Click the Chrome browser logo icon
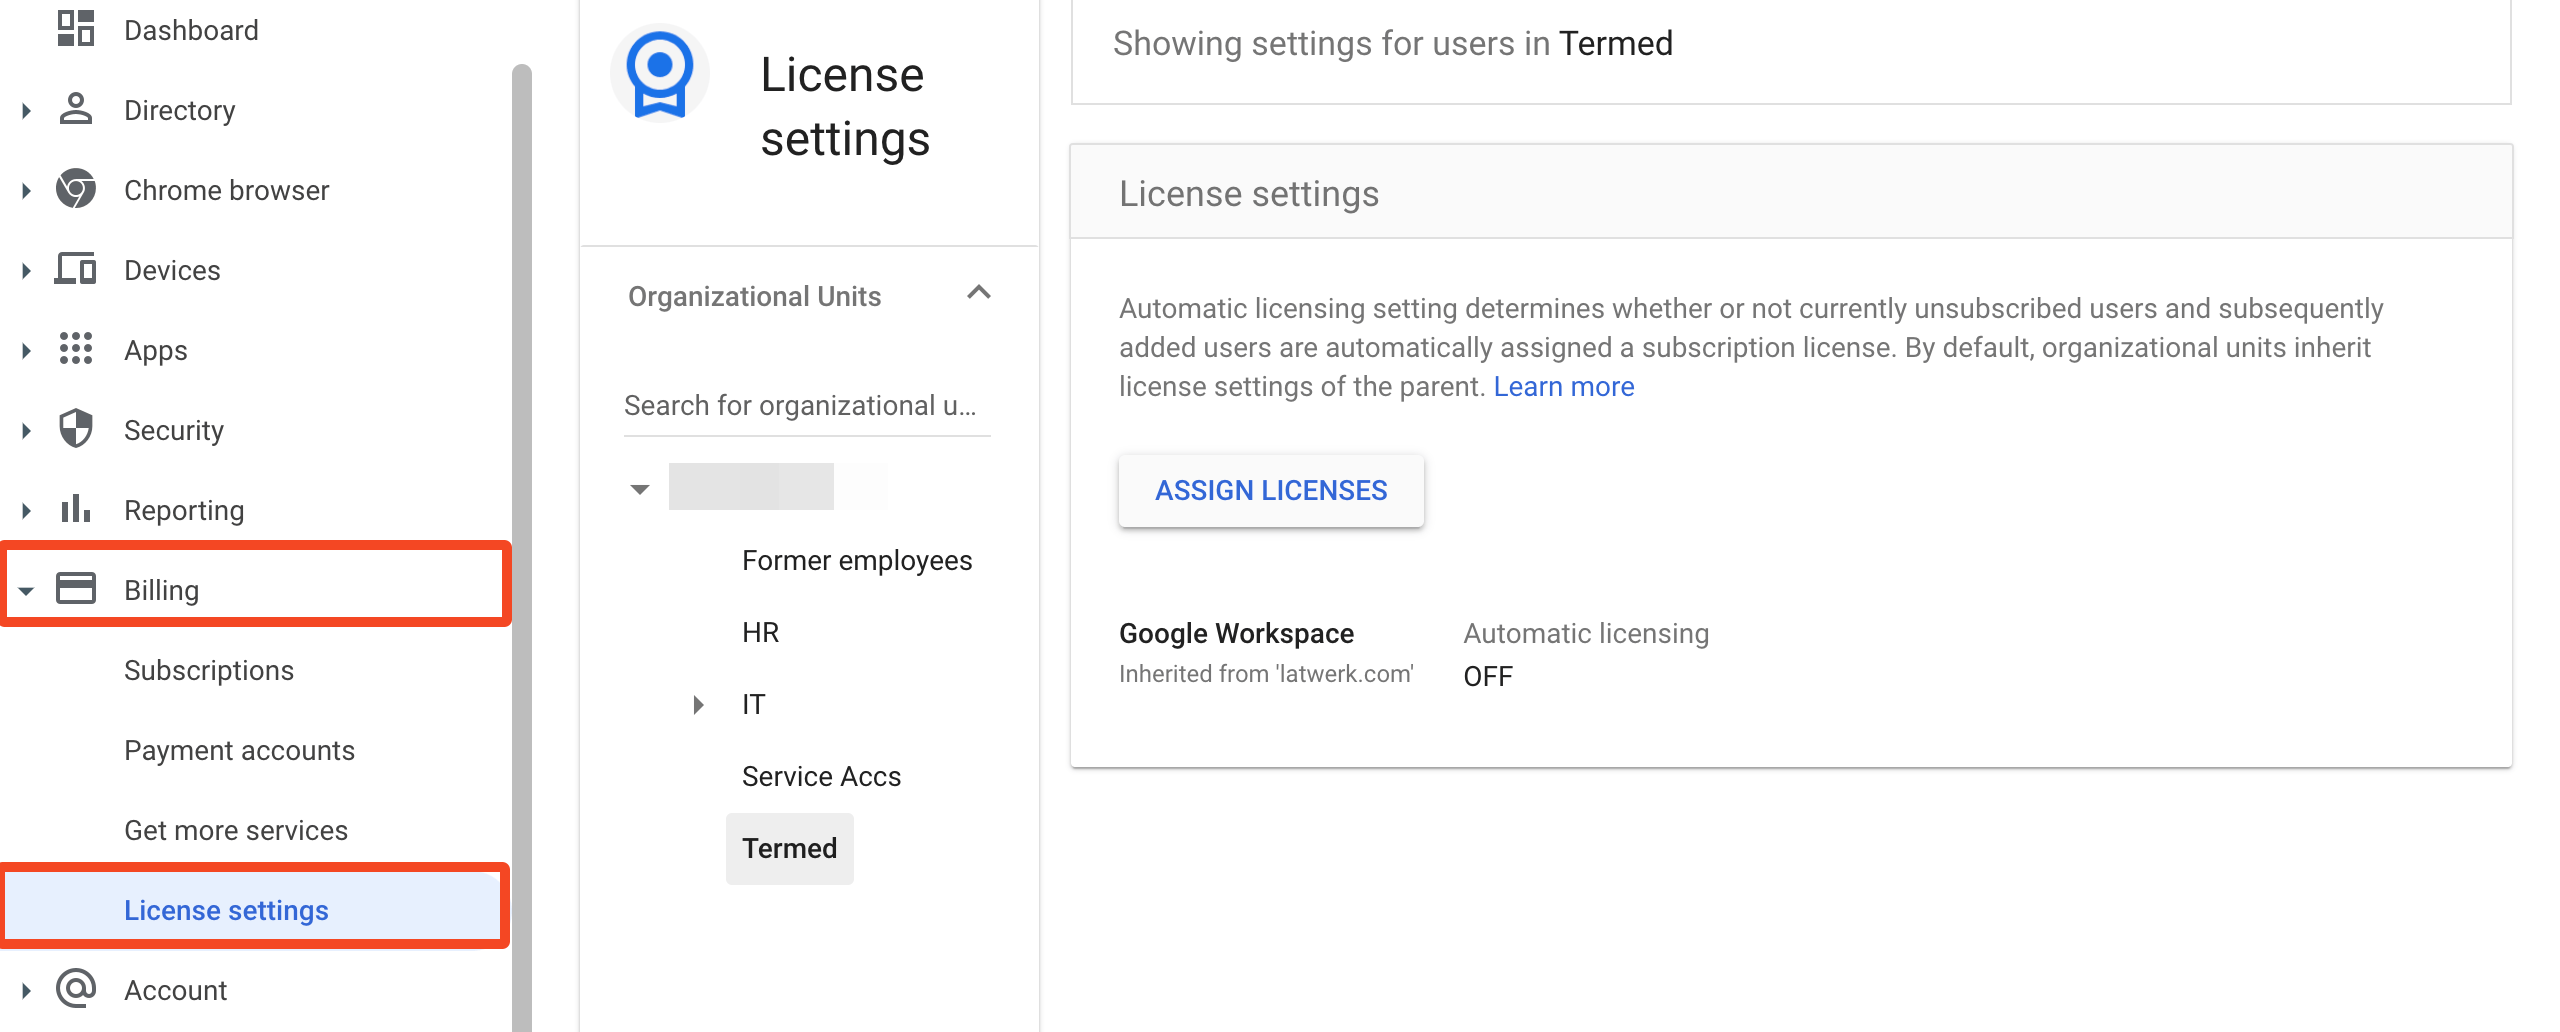The height and width of the screenshot is (1032, 2560). click(76, 189)
